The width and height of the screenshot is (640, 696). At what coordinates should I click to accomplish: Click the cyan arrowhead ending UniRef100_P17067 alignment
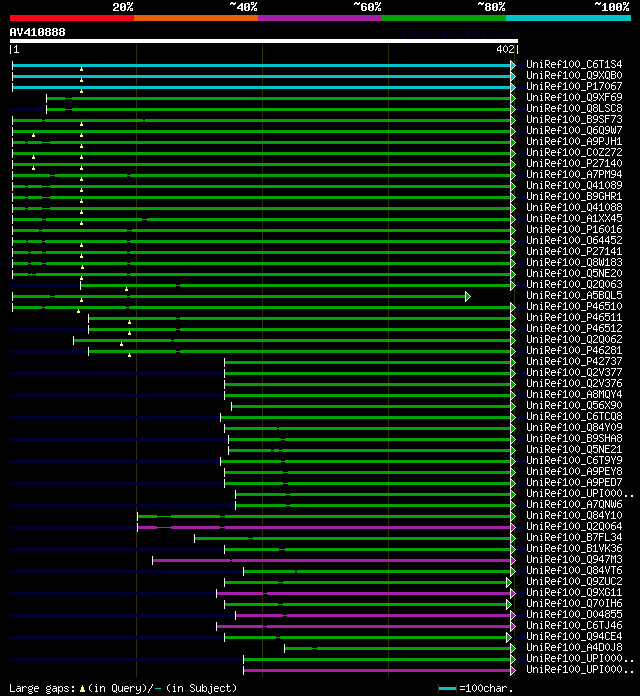coord(513,87)
